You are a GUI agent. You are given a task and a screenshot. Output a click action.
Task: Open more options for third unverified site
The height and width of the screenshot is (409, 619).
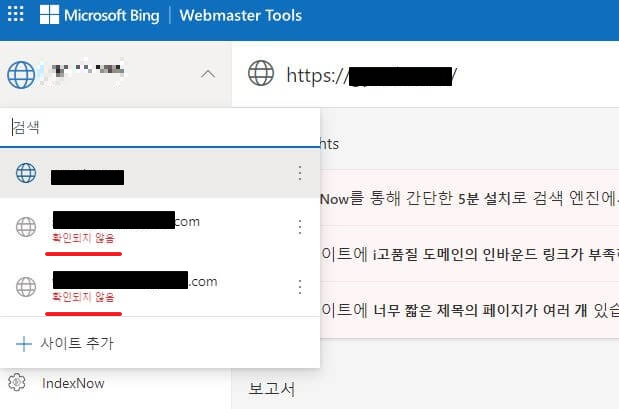point(300,287)
